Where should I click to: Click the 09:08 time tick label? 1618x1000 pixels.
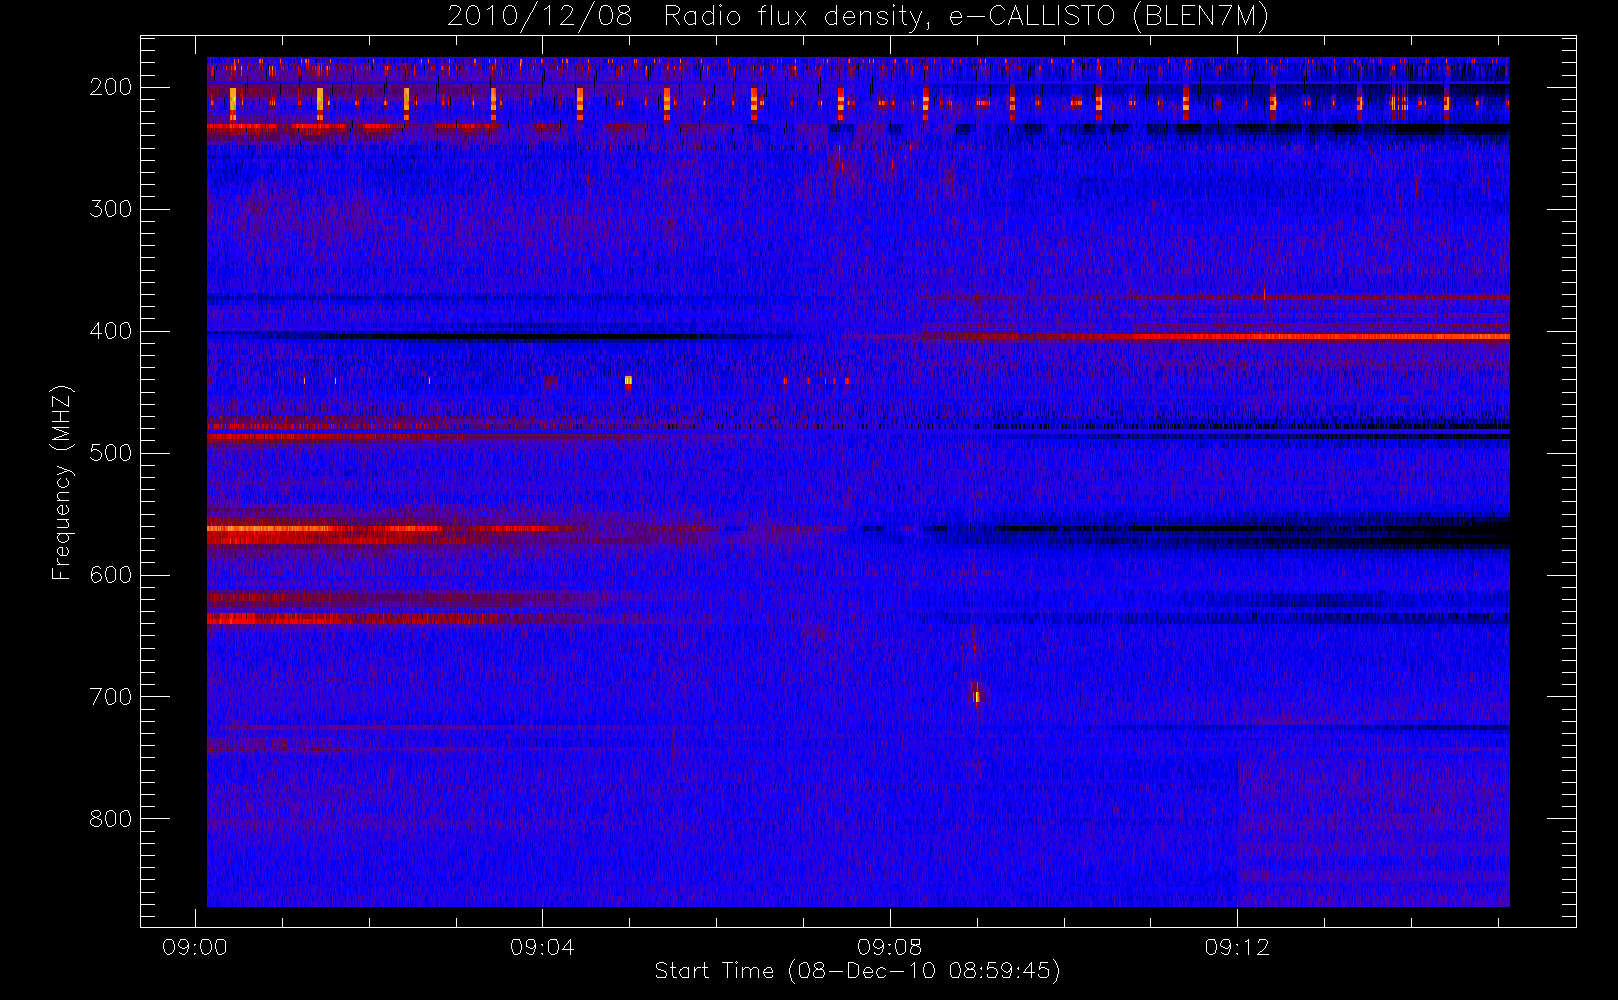coord(889,947)
